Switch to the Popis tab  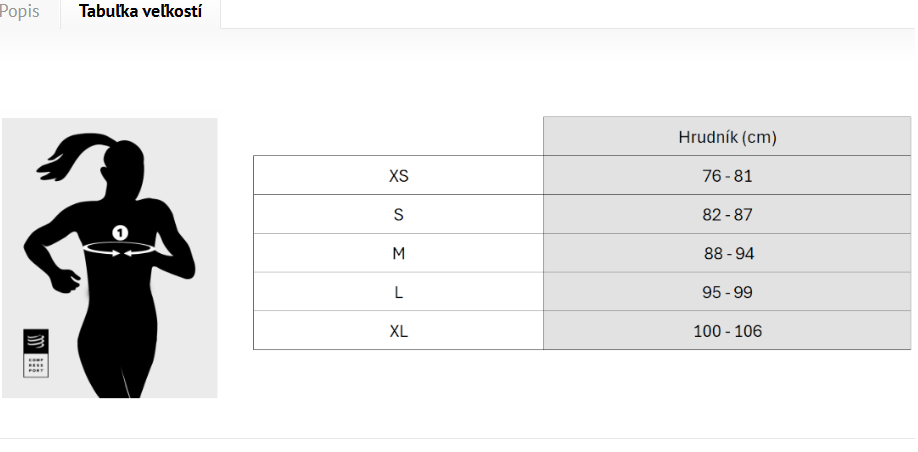tap(20, 11)
